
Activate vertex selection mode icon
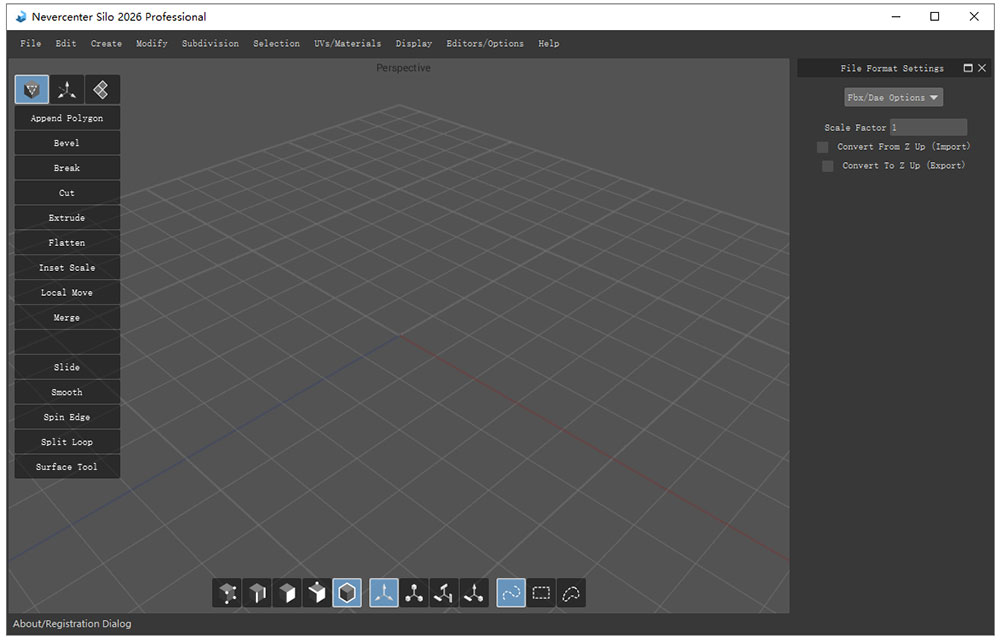pos(227,593)
